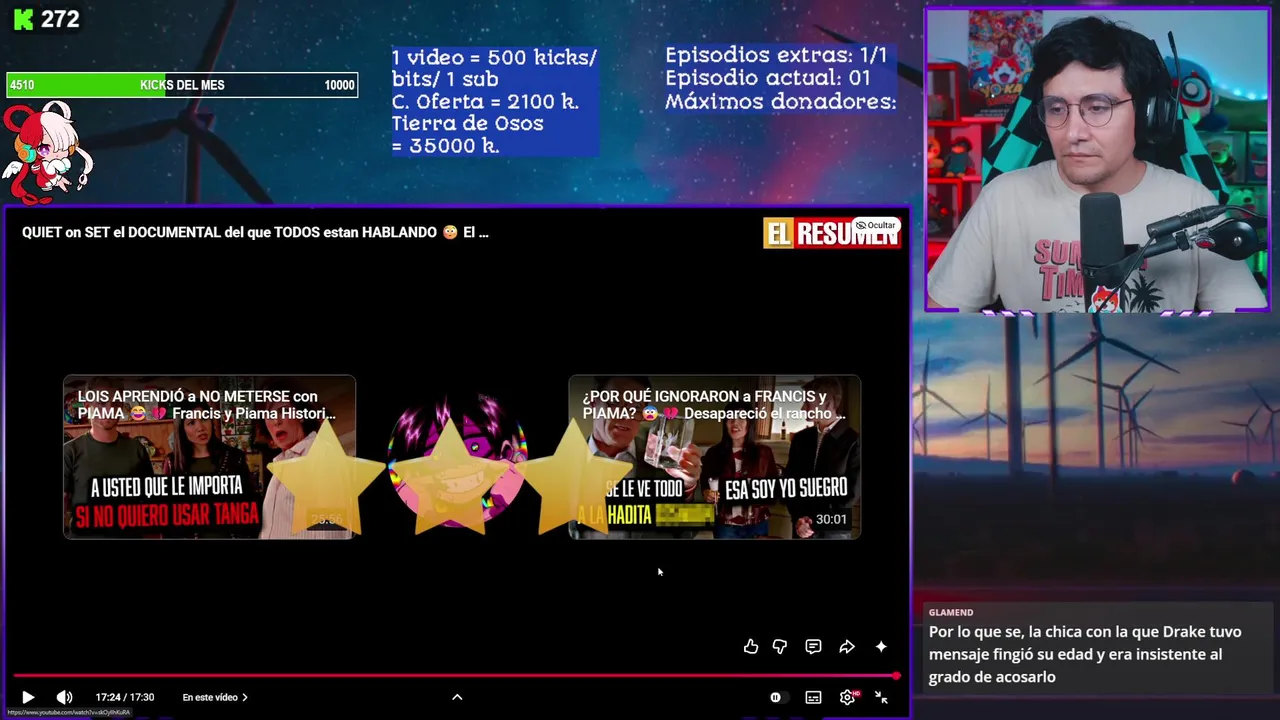The image size is (1280, 720).
Task: Open the EL RESUMEN channel watermark
Action: [x=831, y=234]
